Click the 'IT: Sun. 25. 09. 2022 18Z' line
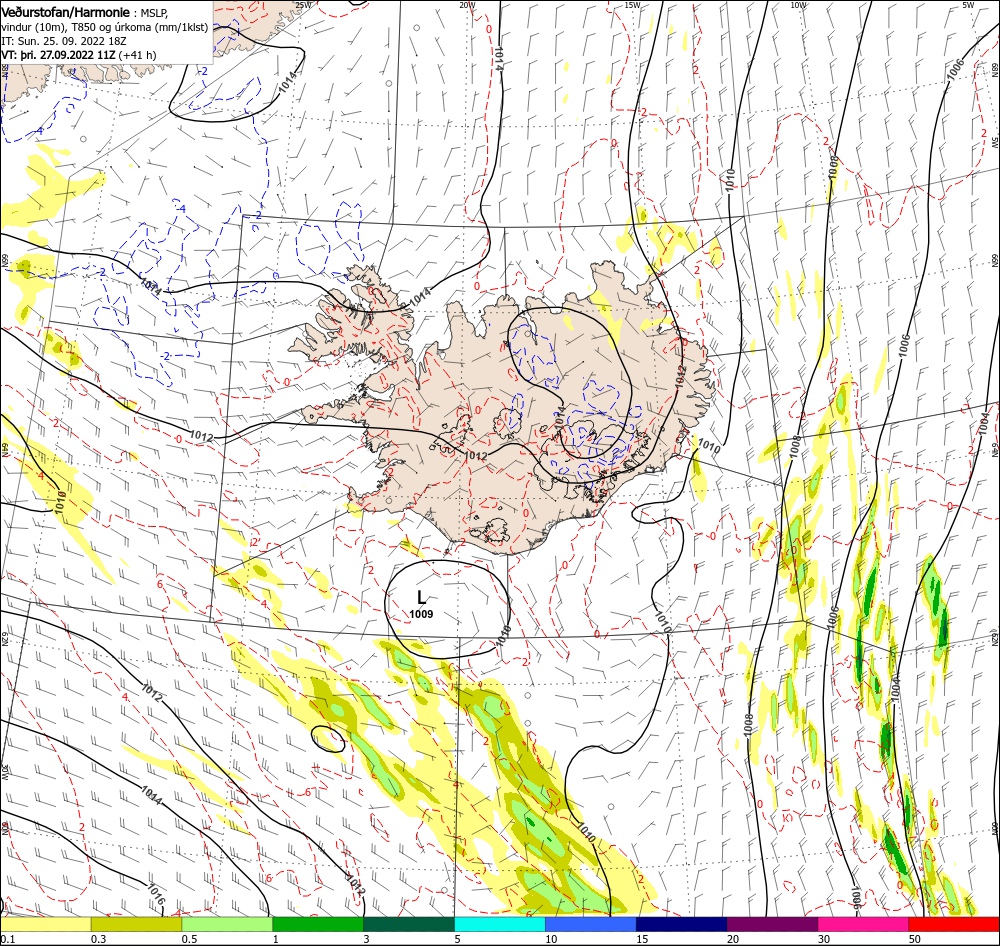Viewport: 1000px width, 946px height. point(64,41)
